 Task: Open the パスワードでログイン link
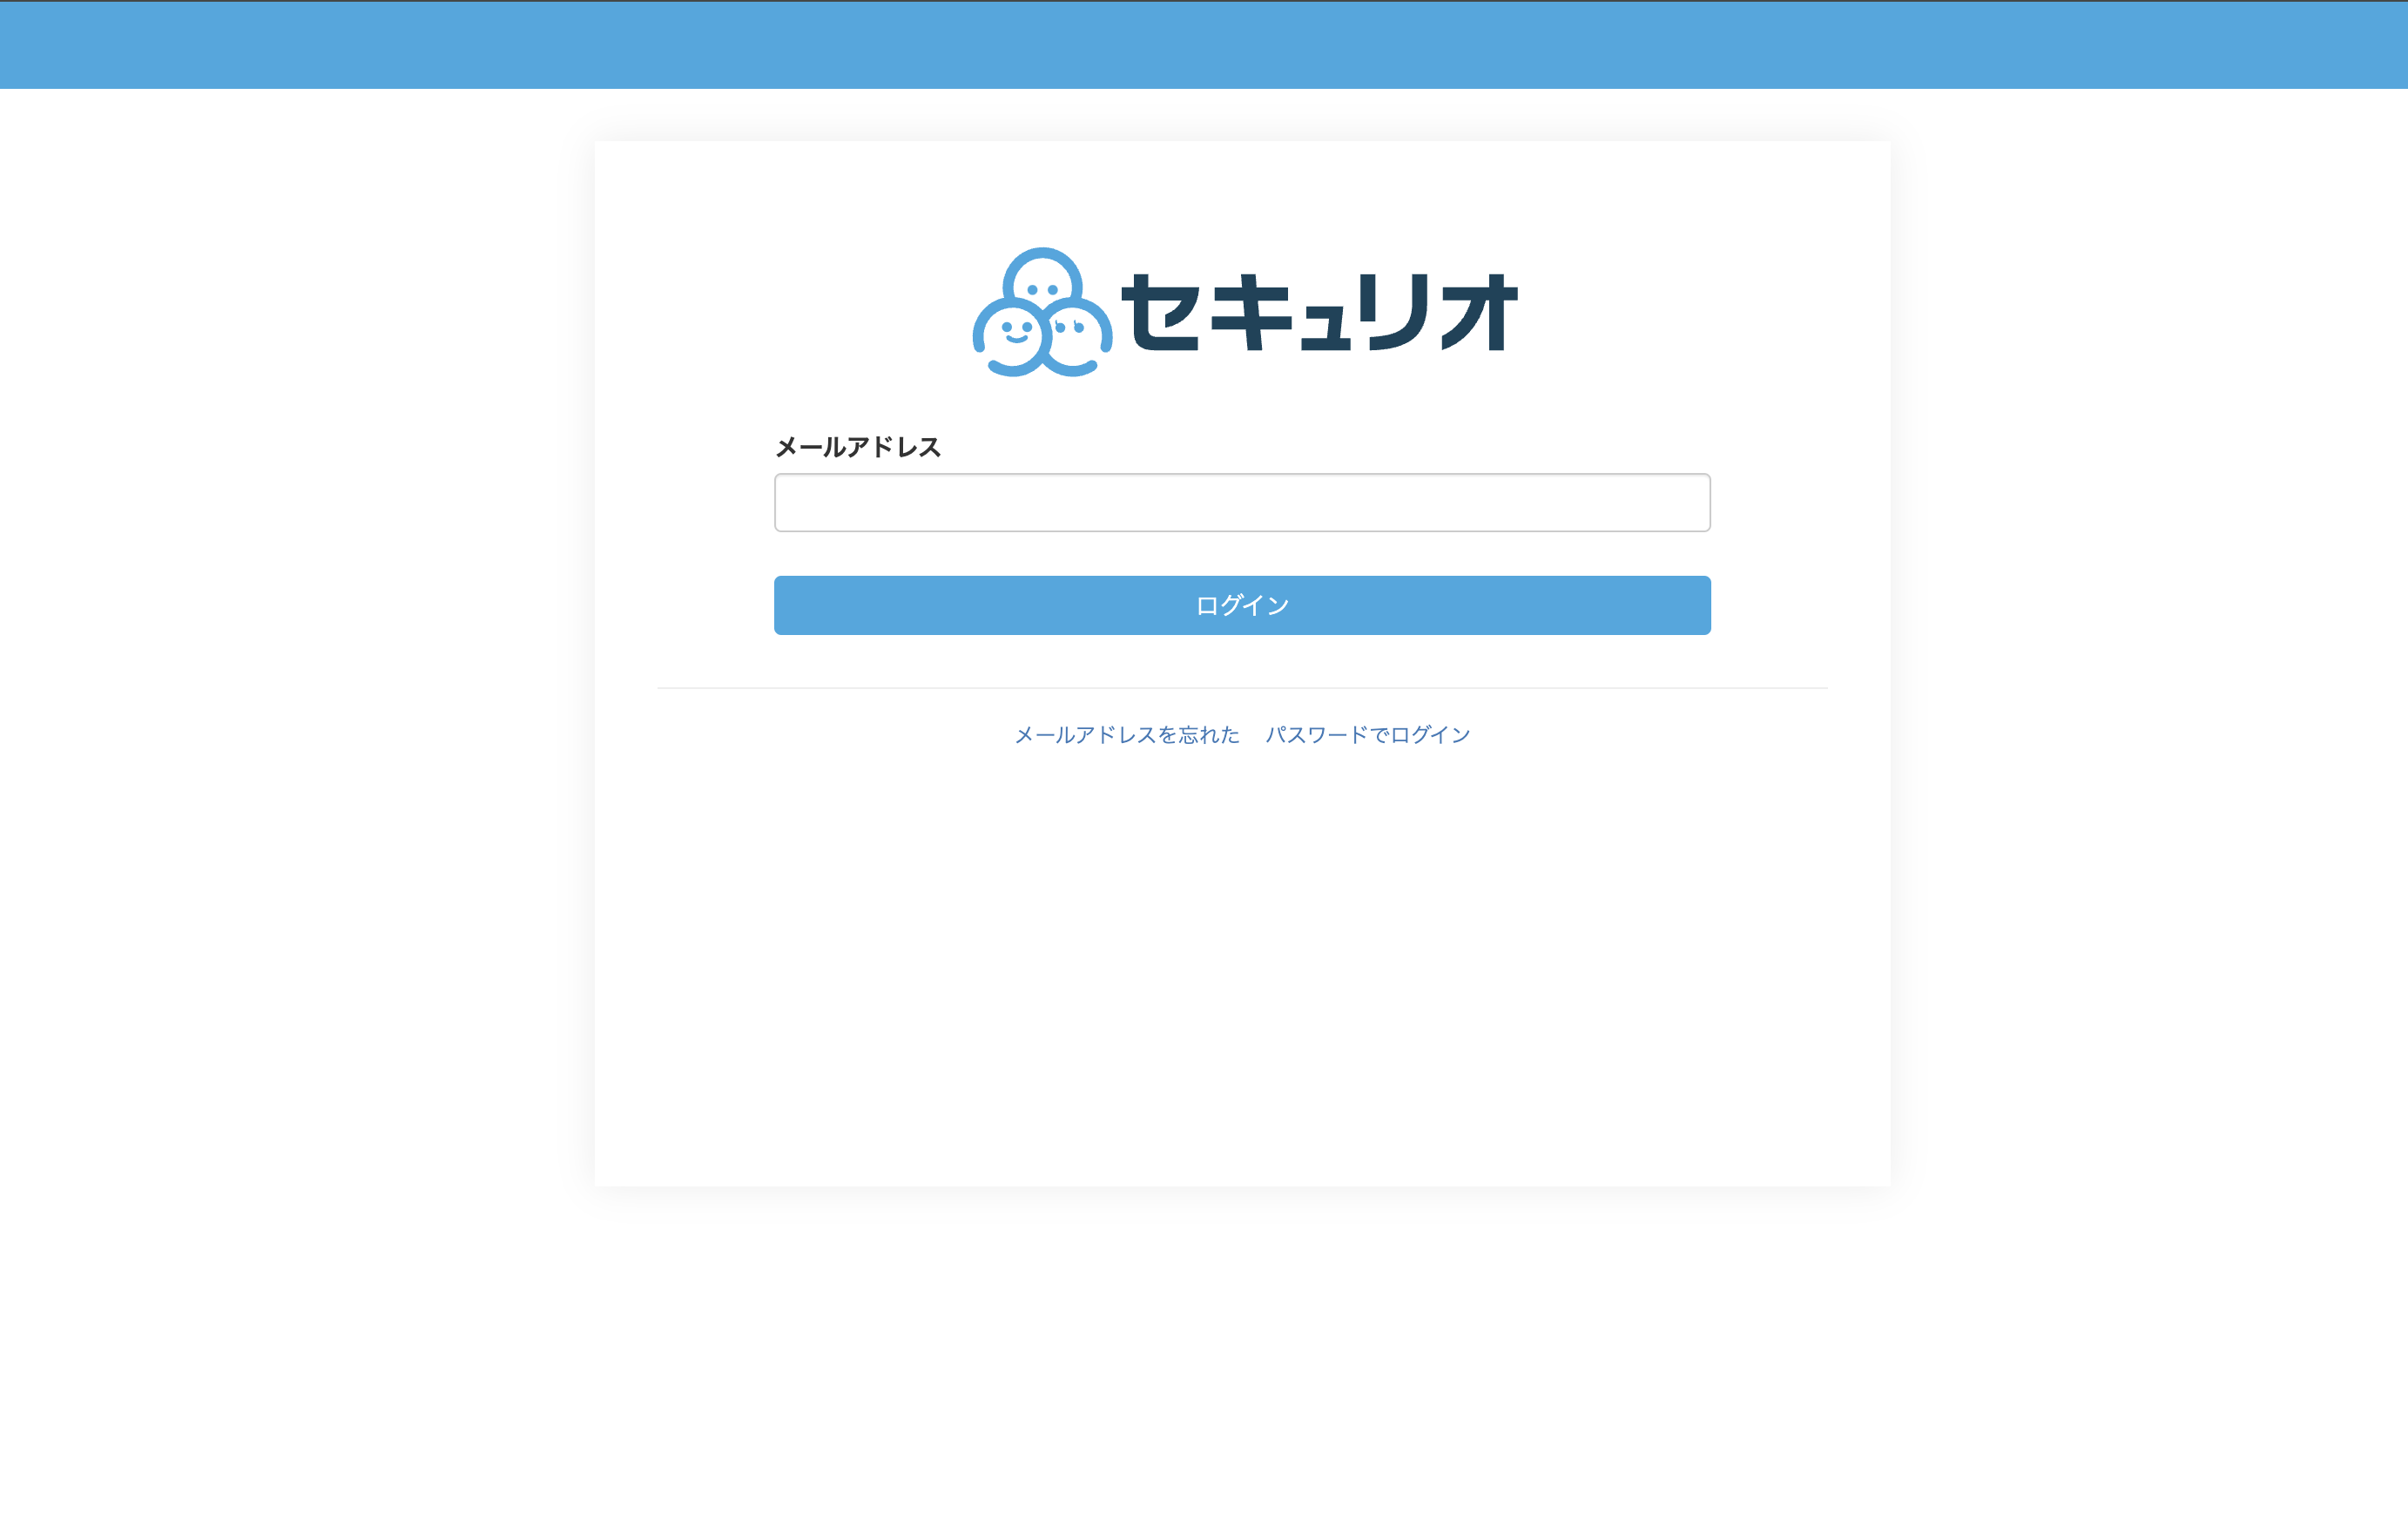(x=1368, y=735)
